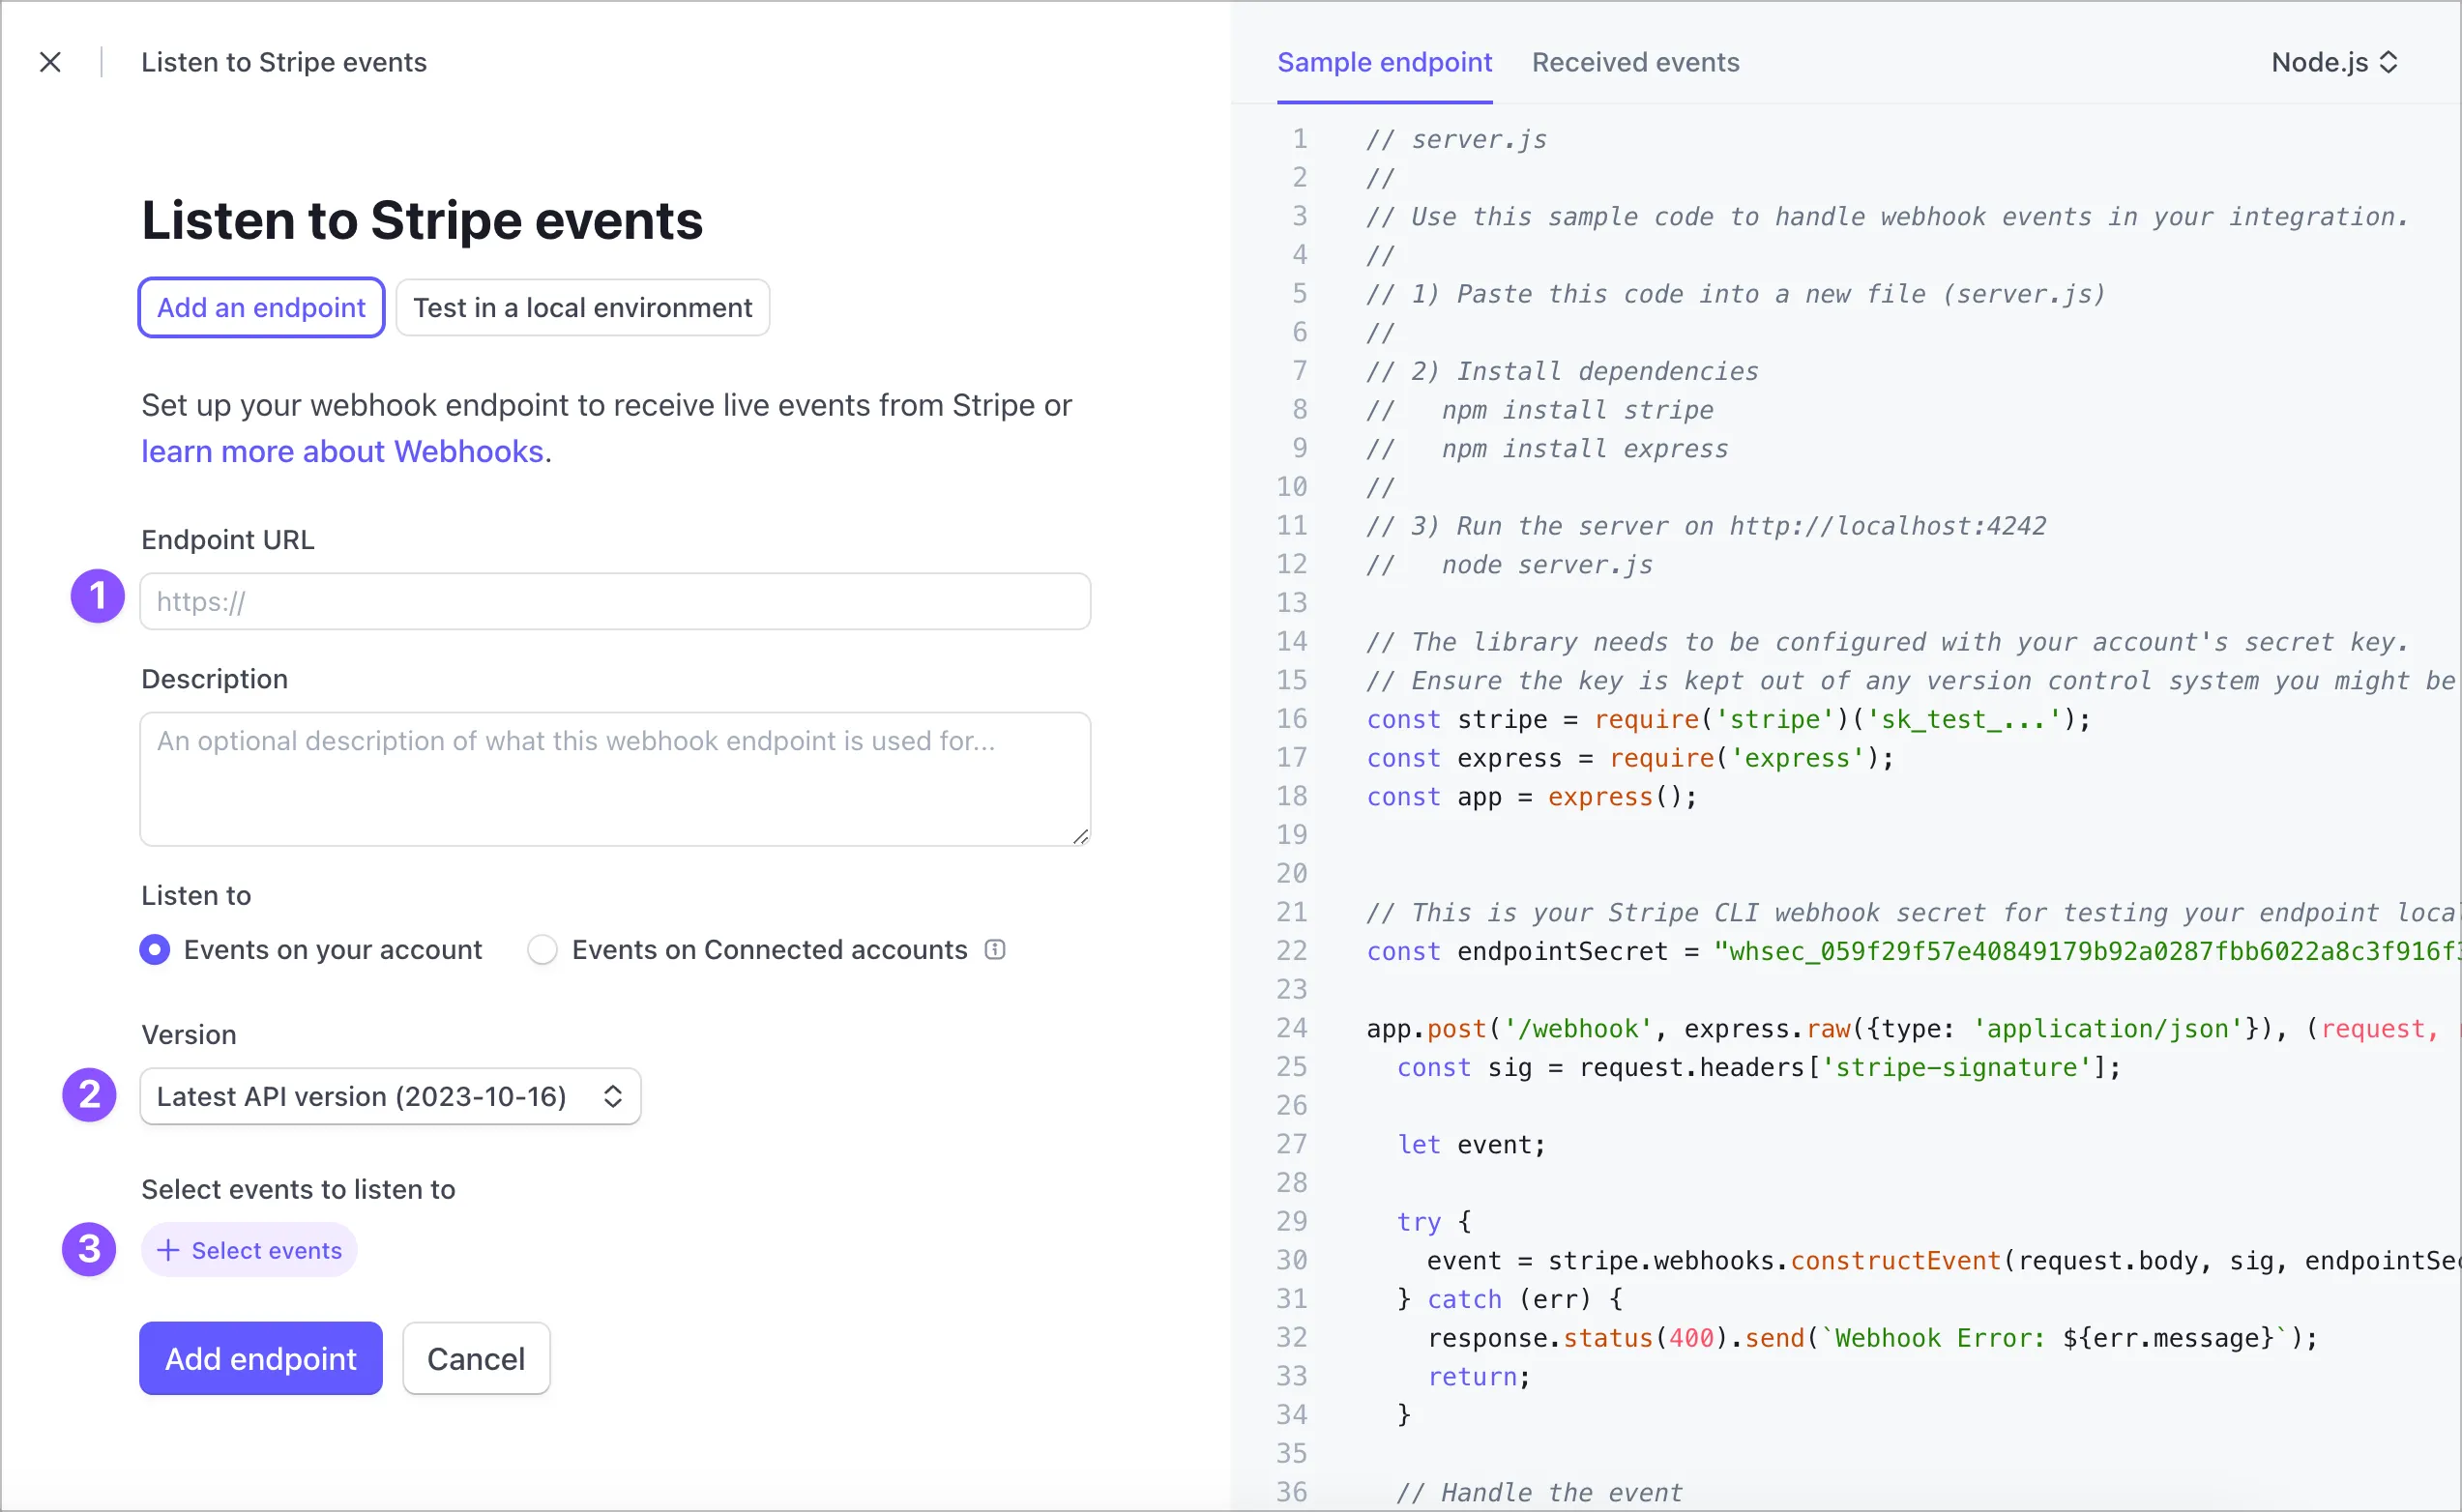2462x1512 pixels.
Task: Click the up-down chevron beside Node.js
Action: coord(2388,62)
